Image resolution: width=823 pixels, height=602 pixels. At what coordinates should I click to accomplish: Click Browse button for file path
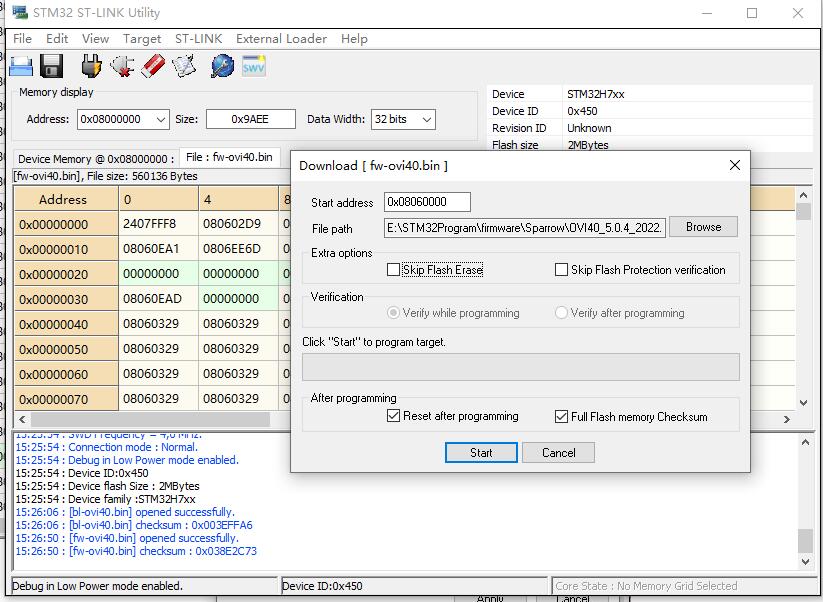[x=703, y=227]
